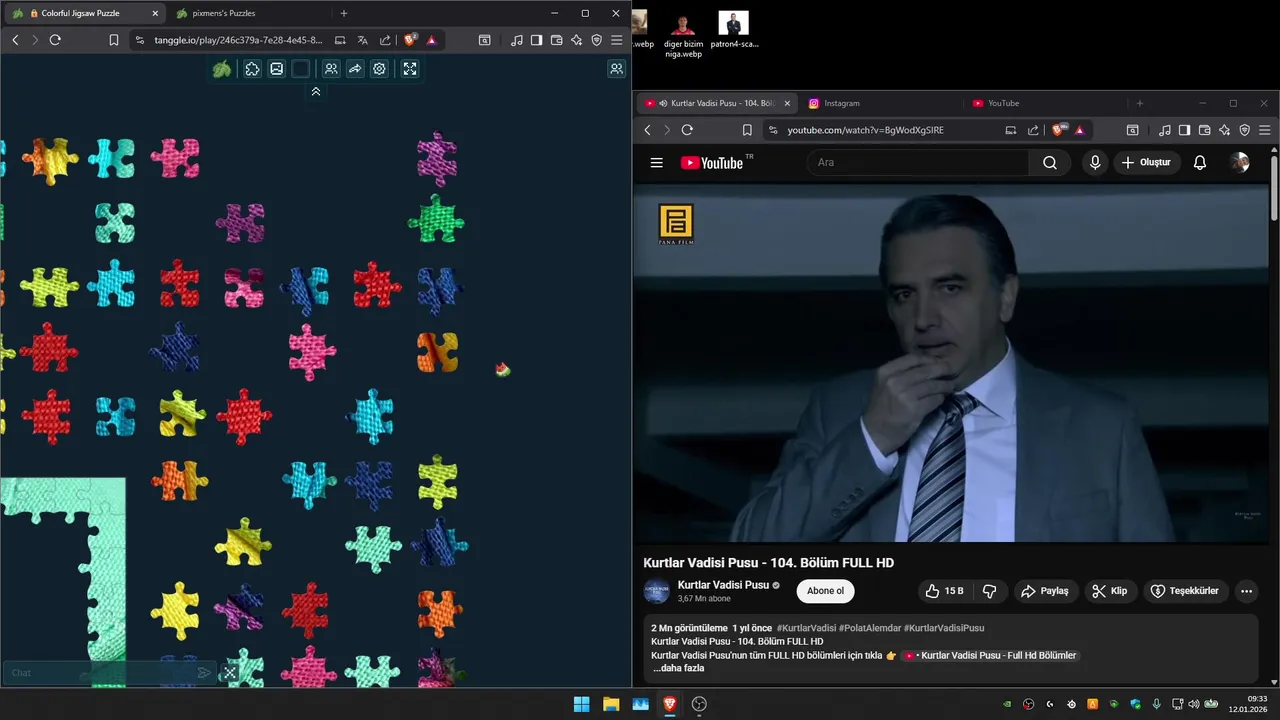Open the Kurtlar Vadisi Pusu browser tab
1280x720 pixels.
[718, 103]
